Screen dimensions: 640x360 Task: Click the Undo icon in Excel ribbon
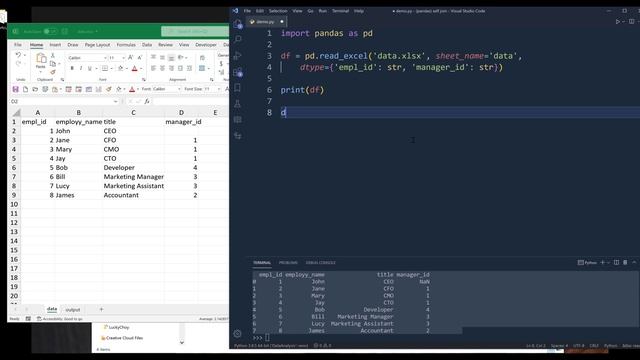[x=18, y=55]
